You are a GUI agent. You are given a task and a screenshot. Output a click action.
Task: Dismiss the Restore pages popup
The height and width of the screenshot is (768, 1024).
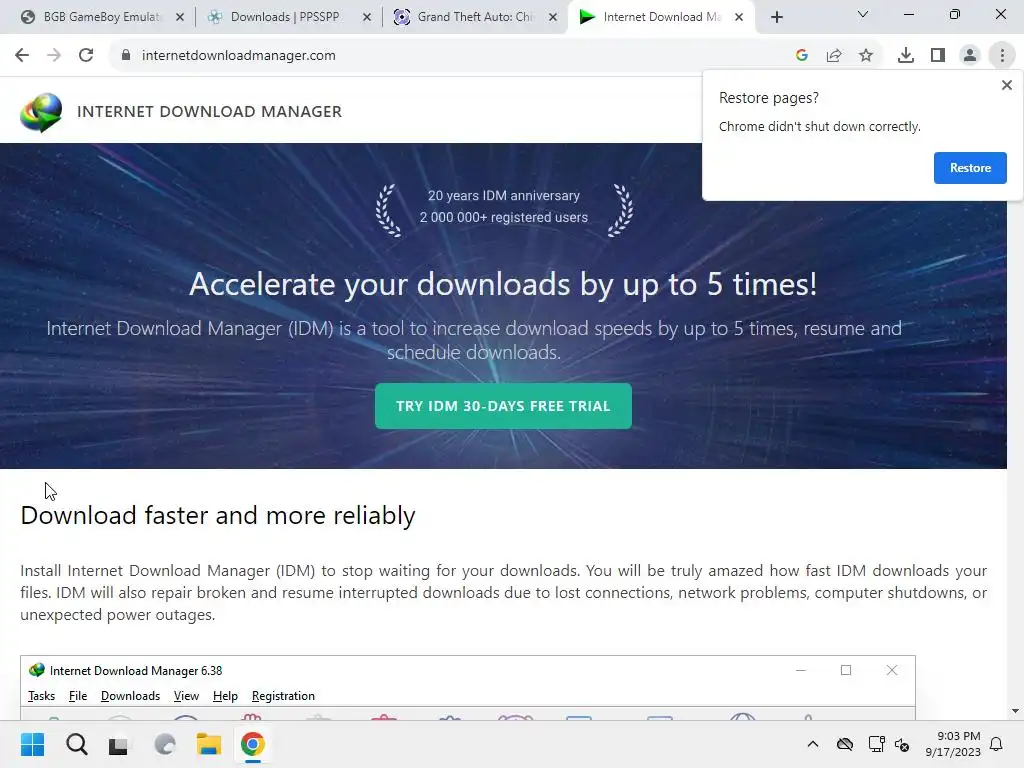click(x=1006, y=85)
